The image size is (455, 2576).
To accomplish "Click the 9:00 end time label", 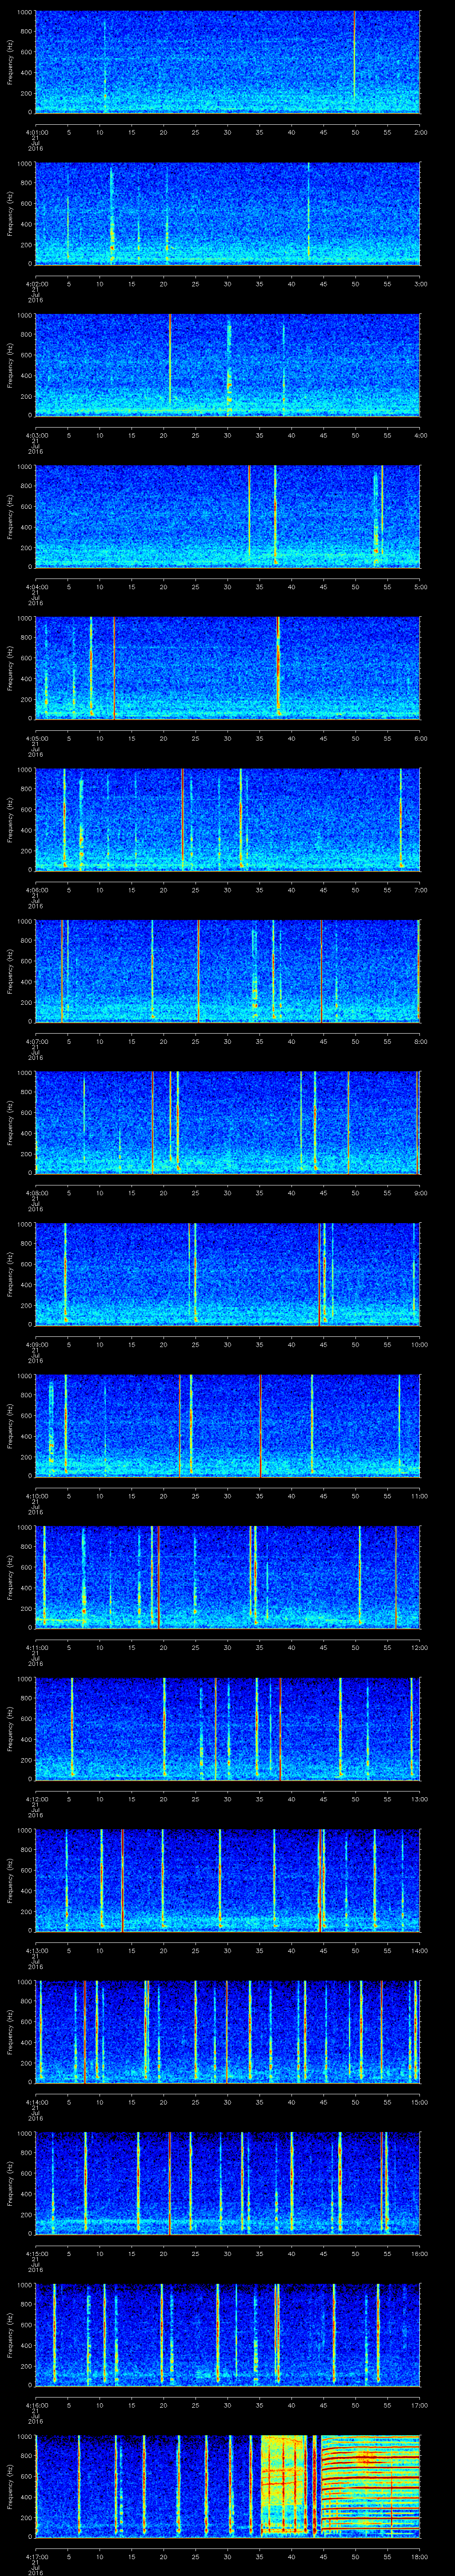I will coord(420,1192).
